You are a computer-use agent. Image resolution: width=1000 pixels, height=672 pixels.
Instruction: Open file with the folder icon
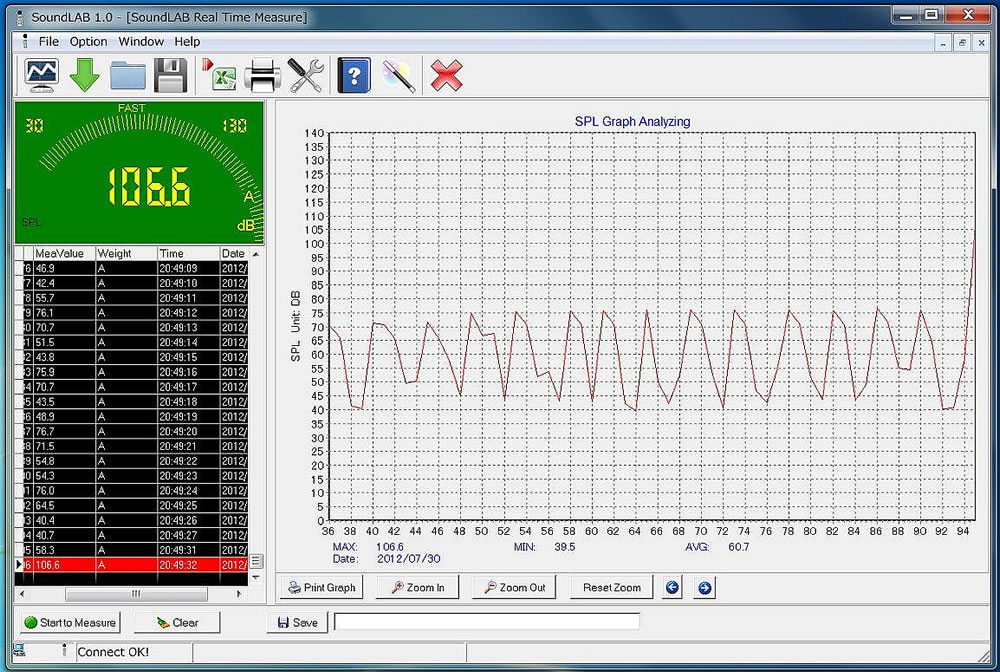pos(128,76)
